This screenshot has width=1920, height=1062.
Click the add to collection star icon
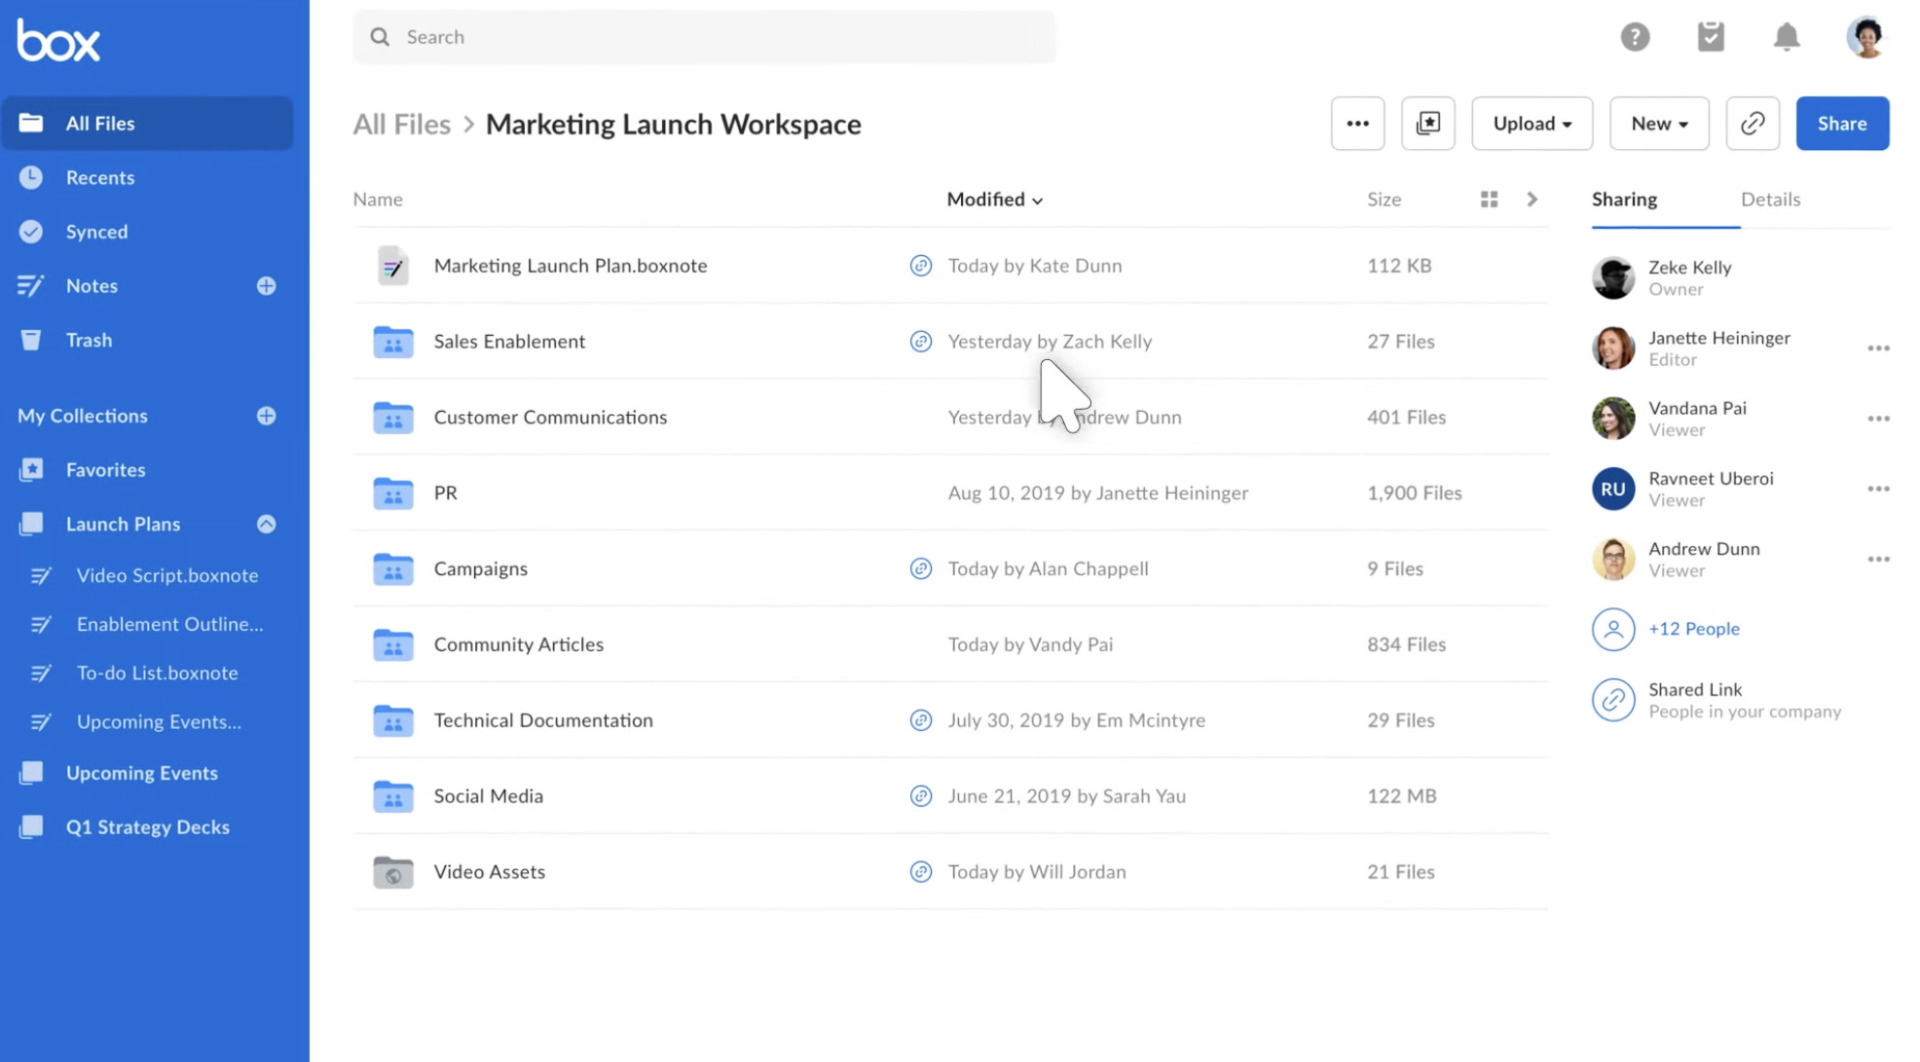(1427, 123)
